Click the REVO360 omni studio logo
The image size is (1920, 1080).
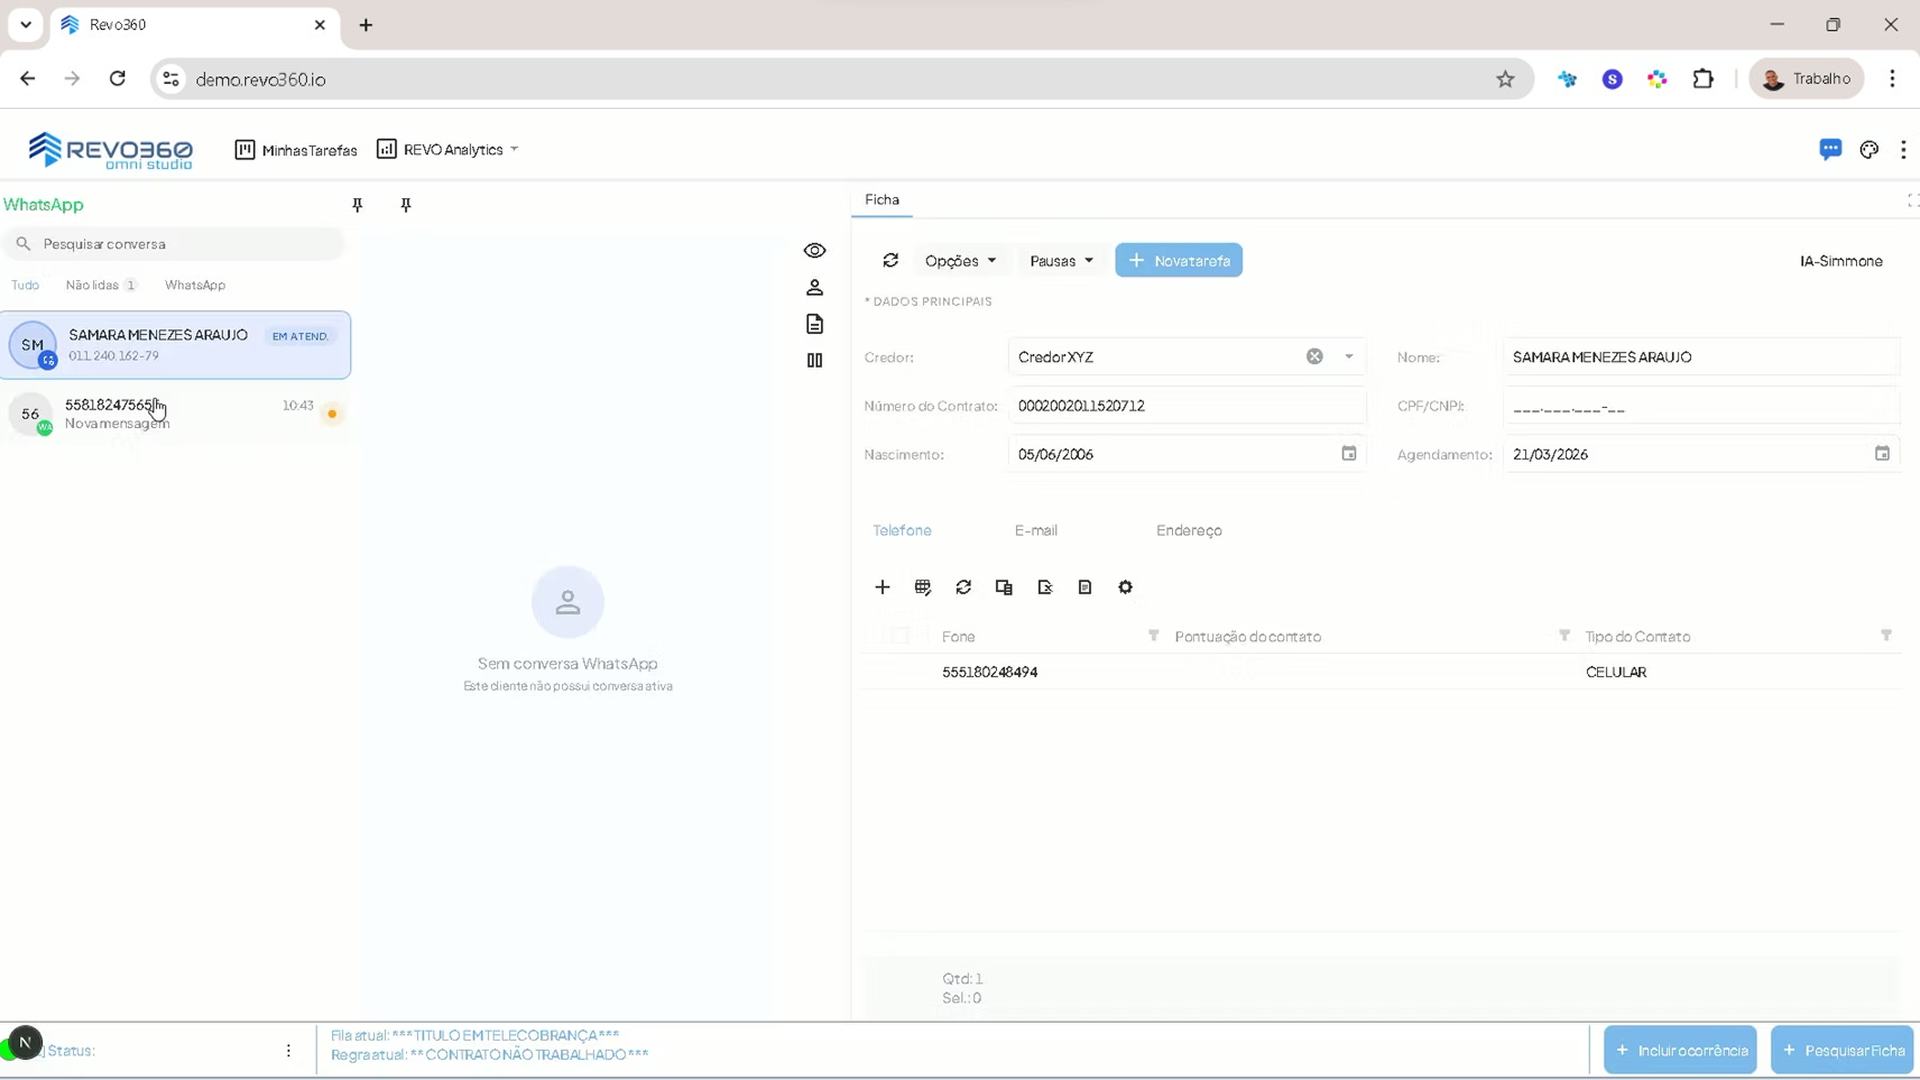coord(110,150)
